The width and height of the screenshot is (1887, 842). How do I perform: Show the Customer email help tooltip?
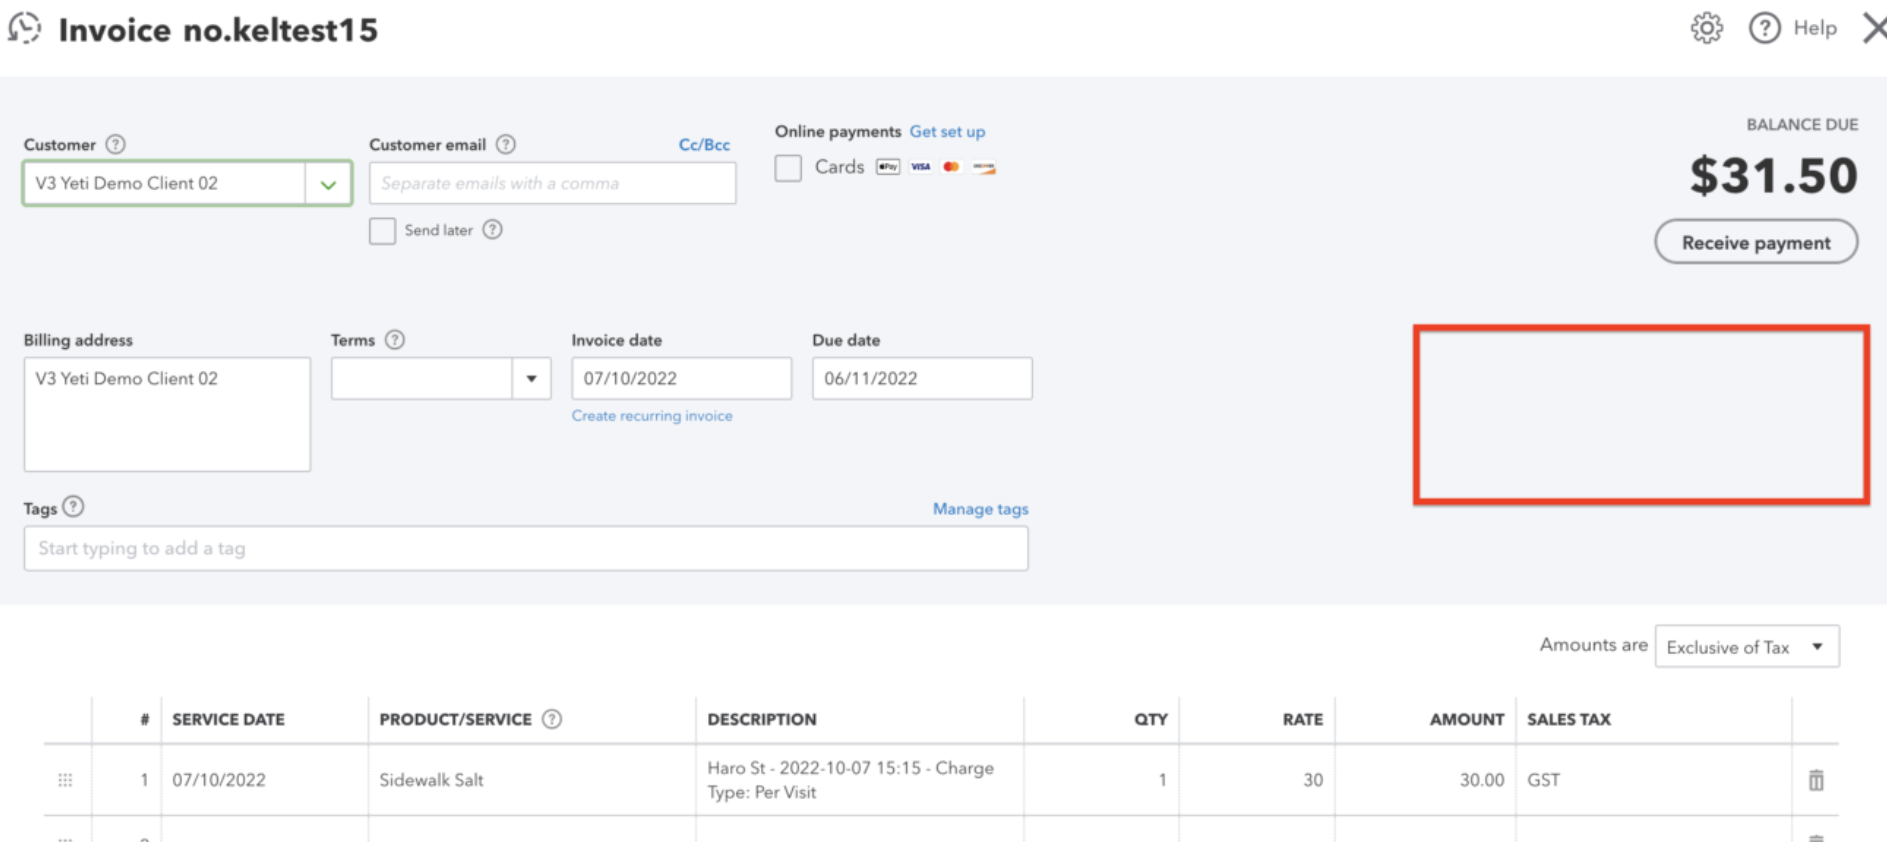click(506, 144)
